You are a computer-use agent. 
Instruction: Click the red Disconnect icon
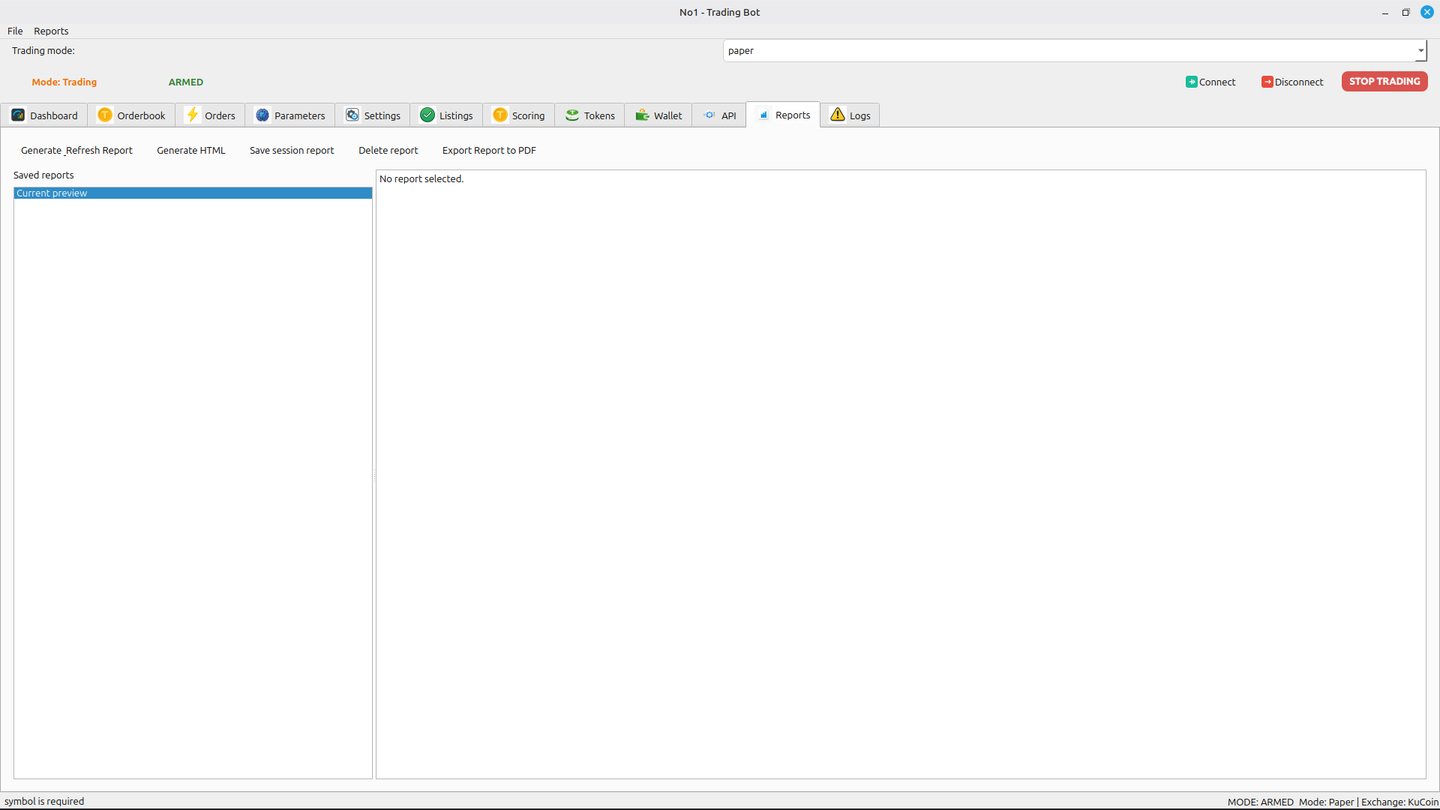[x=1267, y=82]
